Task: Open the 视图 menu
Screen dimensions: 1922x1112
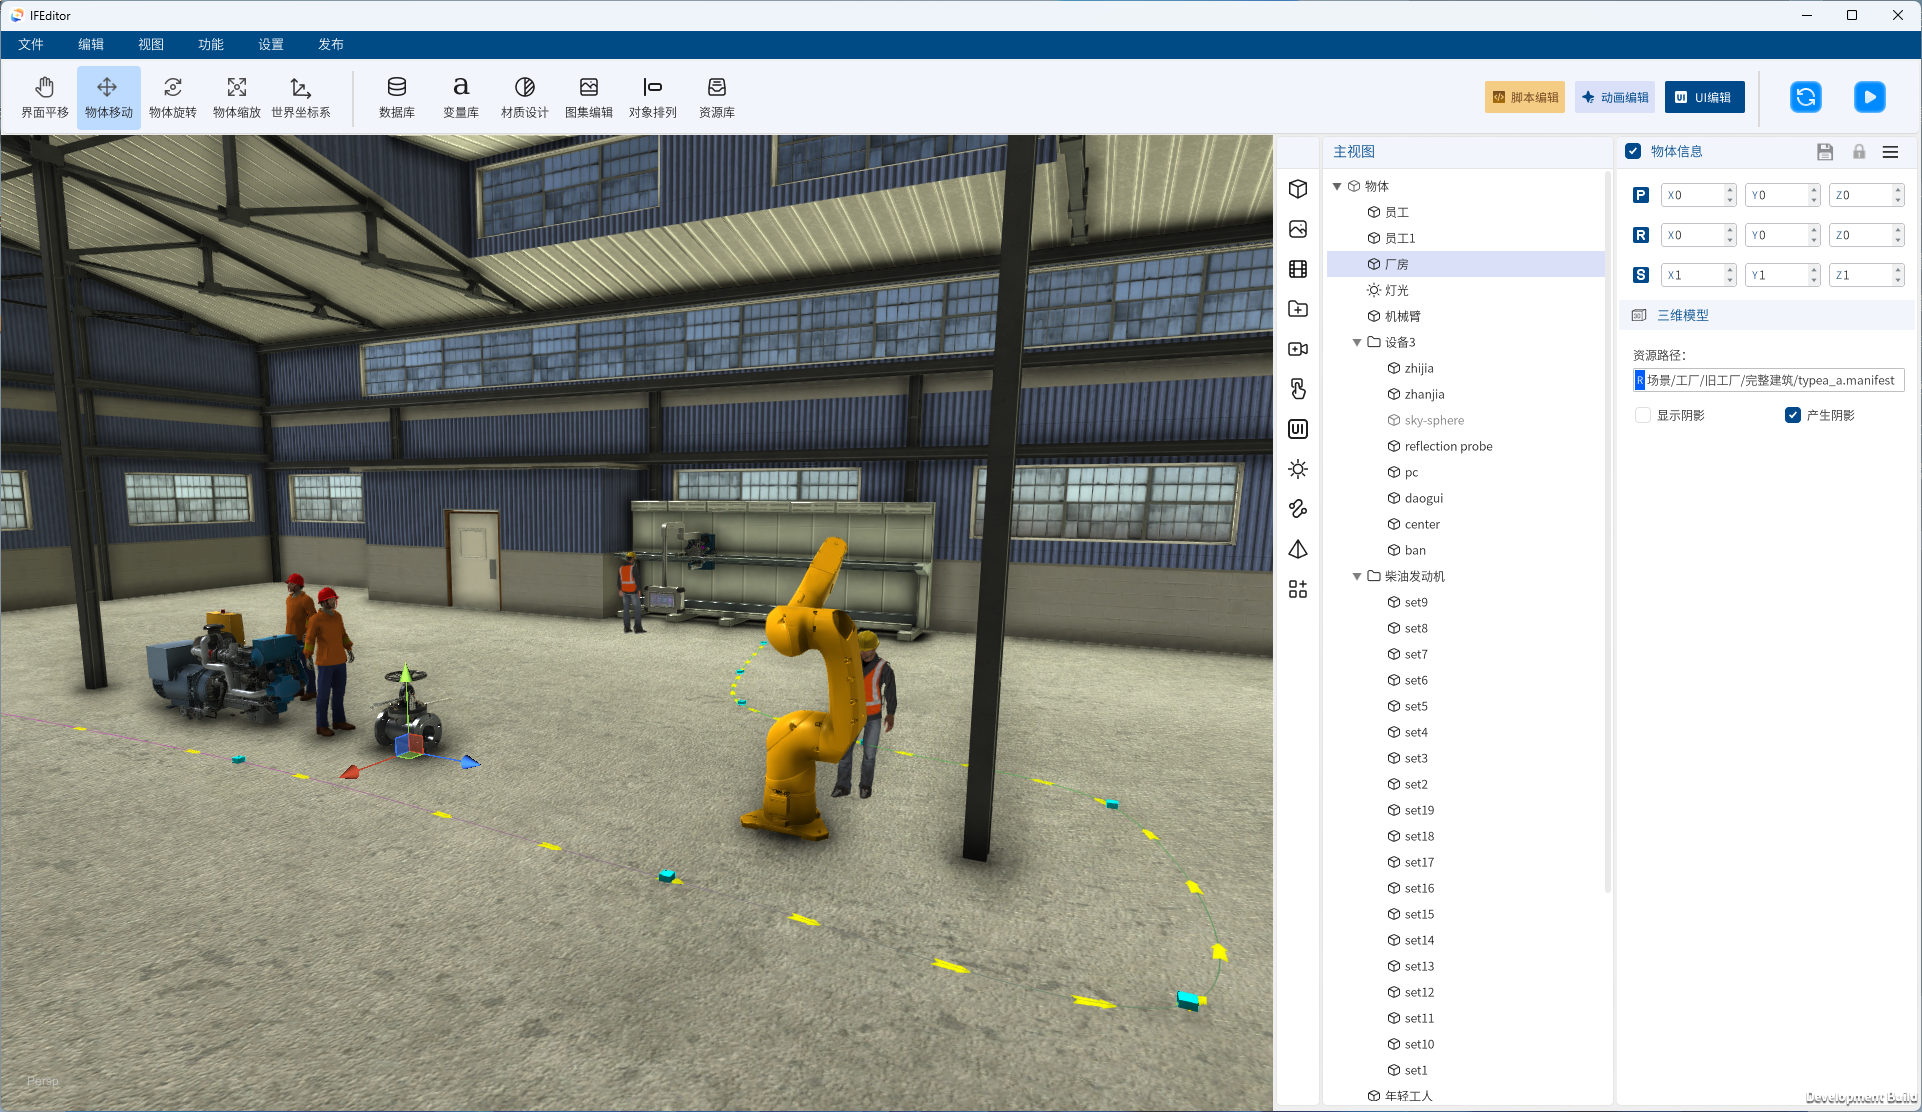Action: (151, 44)
